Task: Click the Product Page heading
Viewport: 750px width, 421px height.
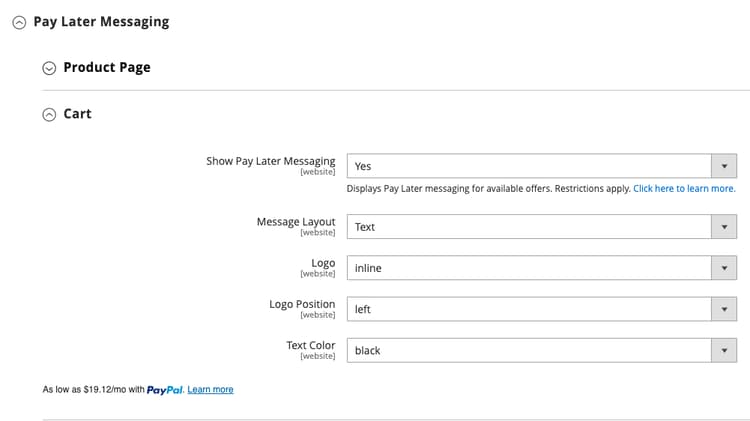Action: [107, 67]
